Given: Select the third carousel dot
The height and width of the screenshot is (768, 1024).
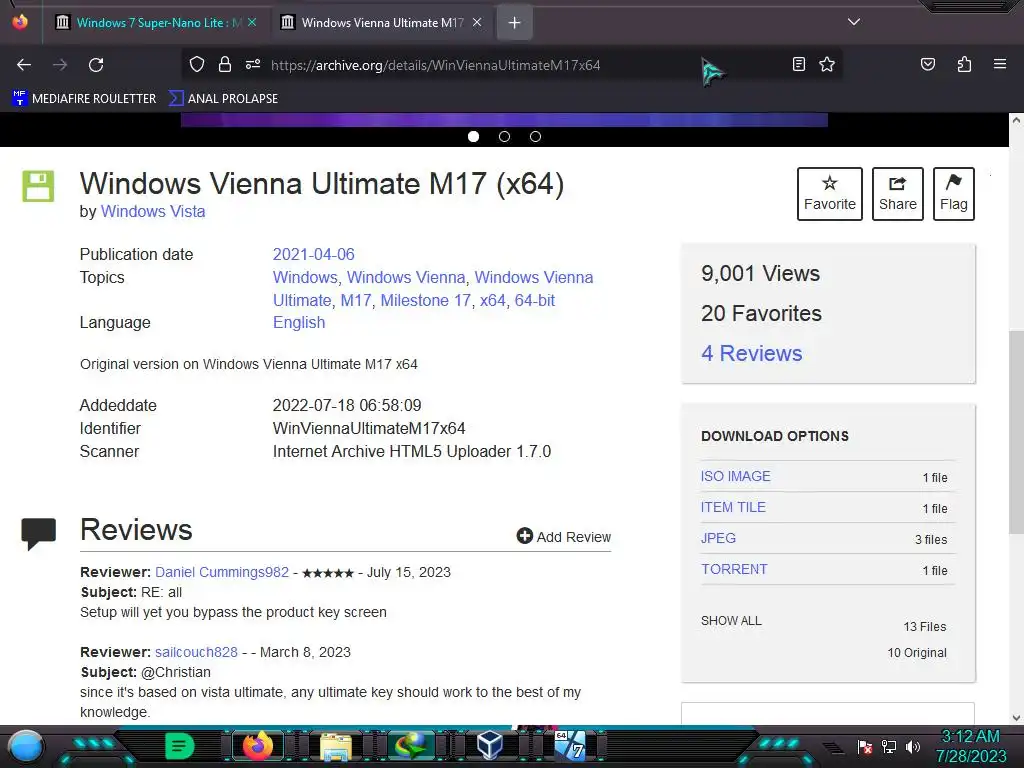Looking at the screenshot, I should coord(536,136).
